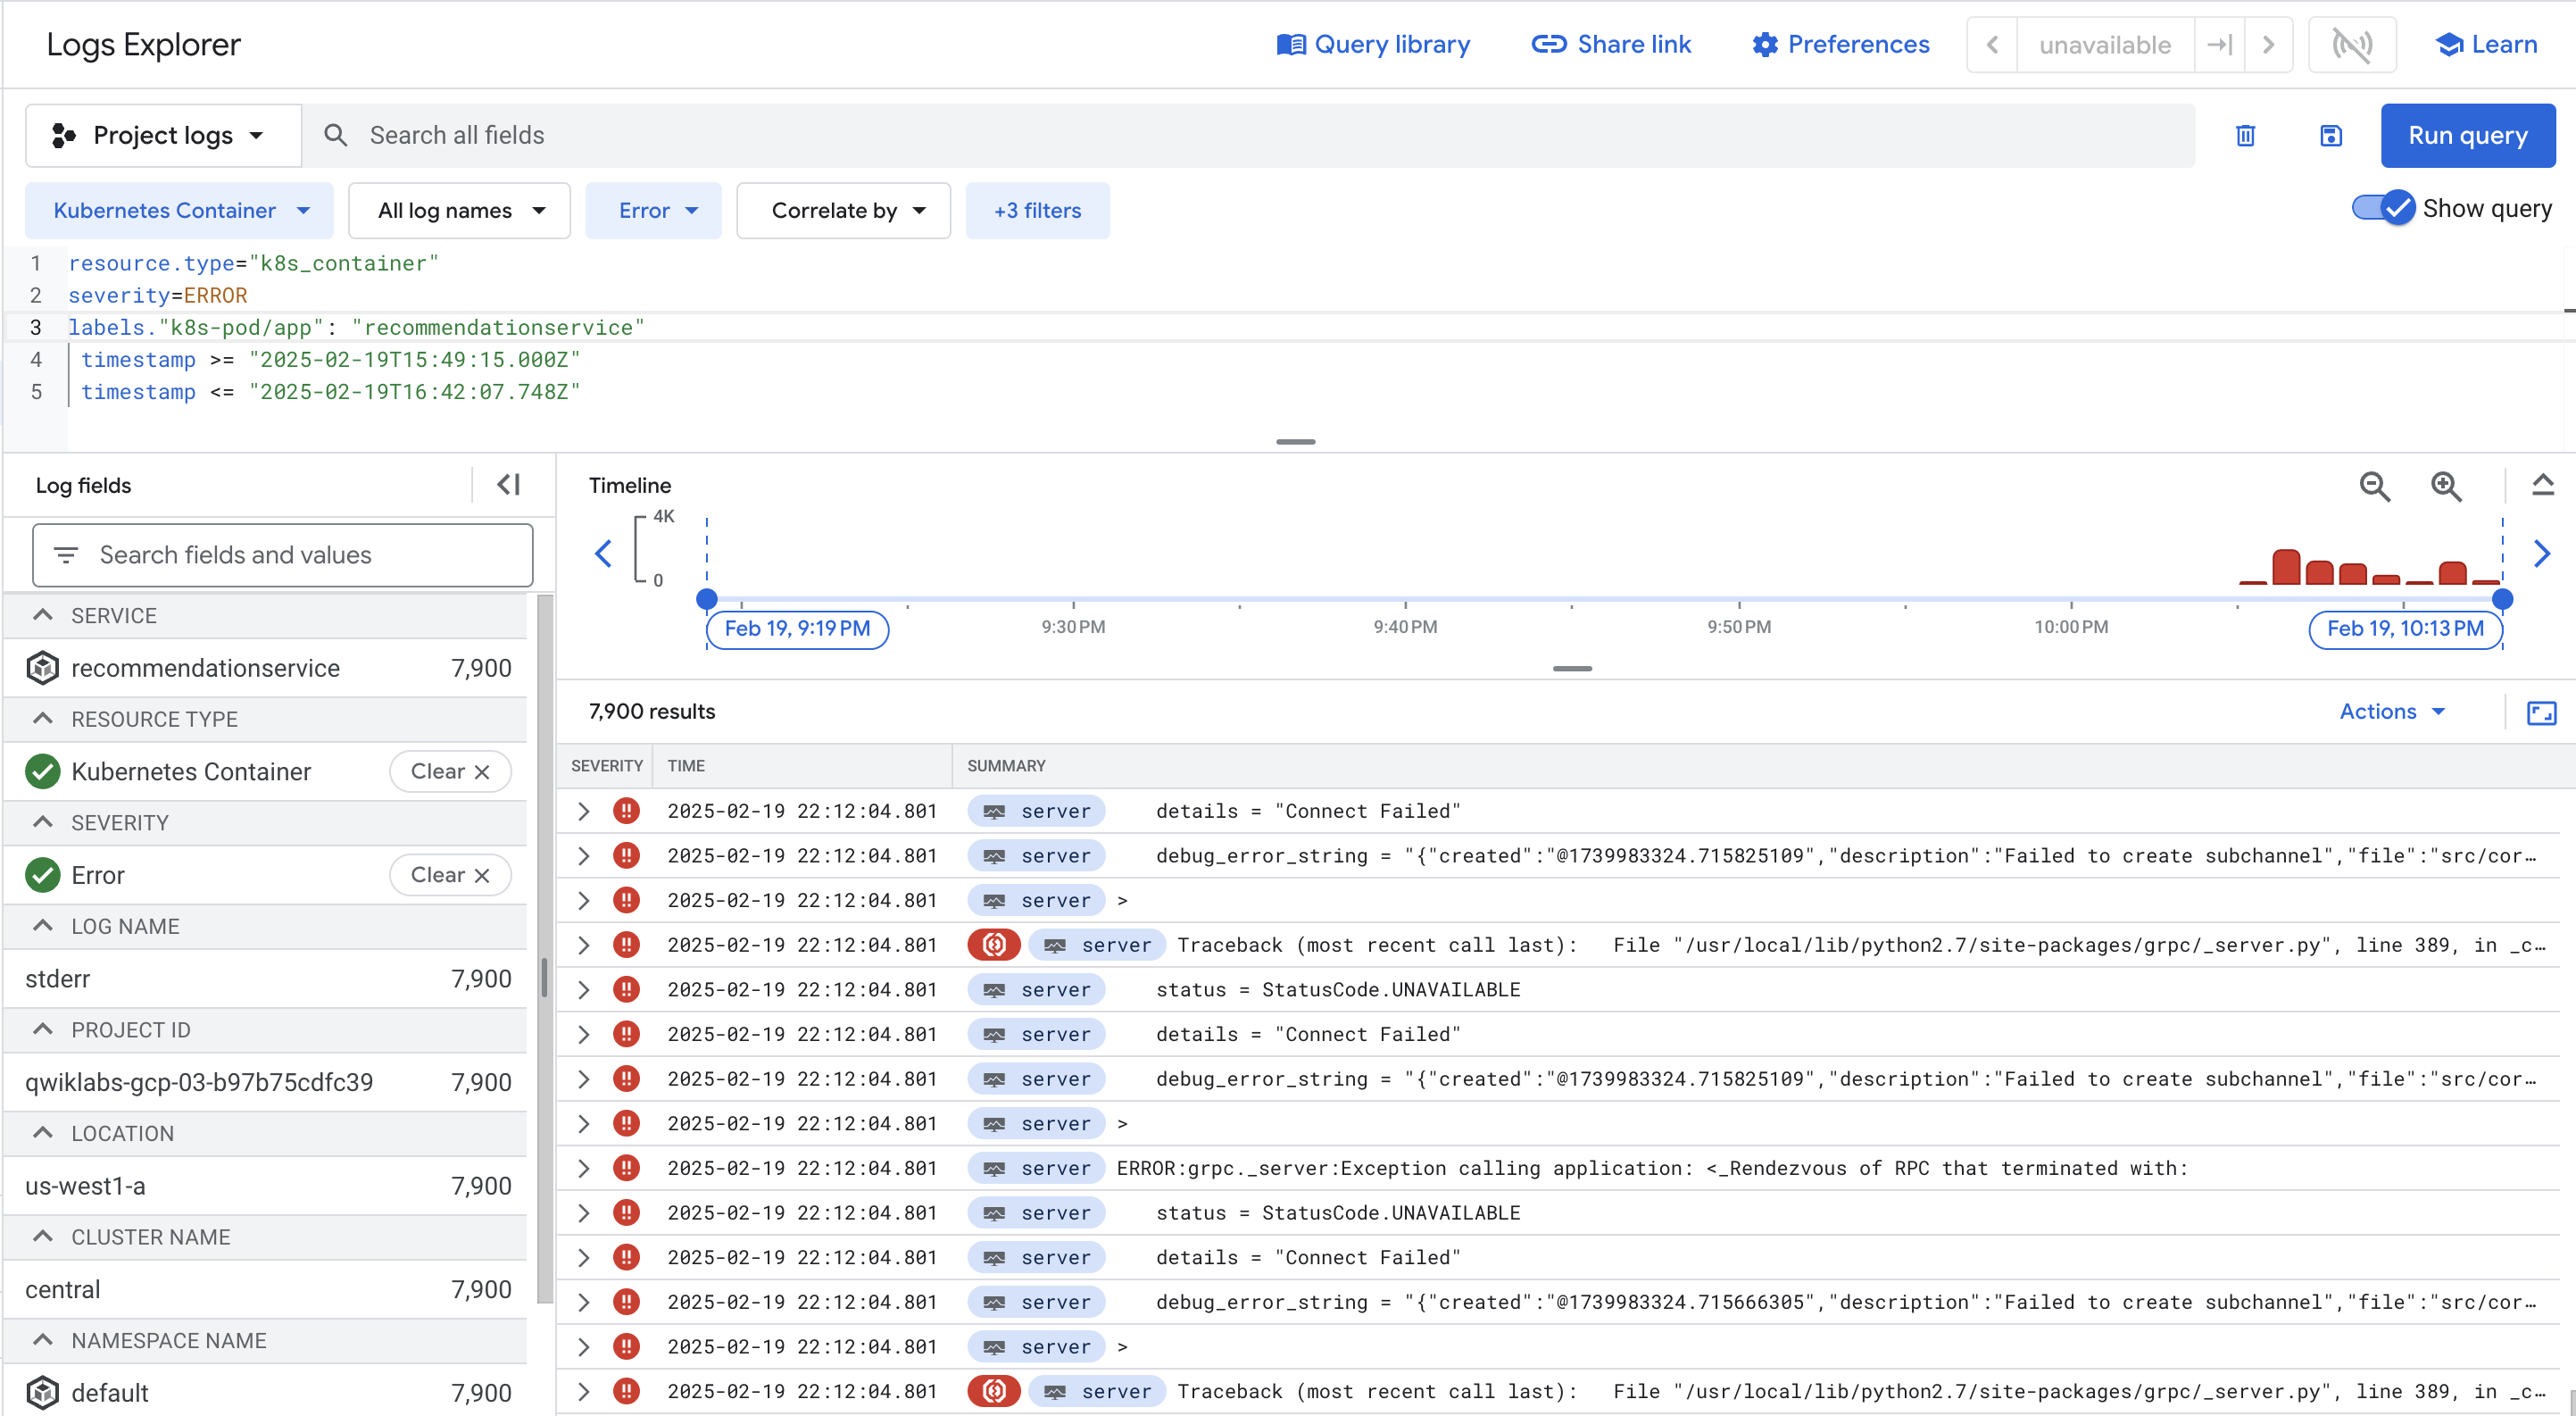Collapse the SEVERITY section

42,822
